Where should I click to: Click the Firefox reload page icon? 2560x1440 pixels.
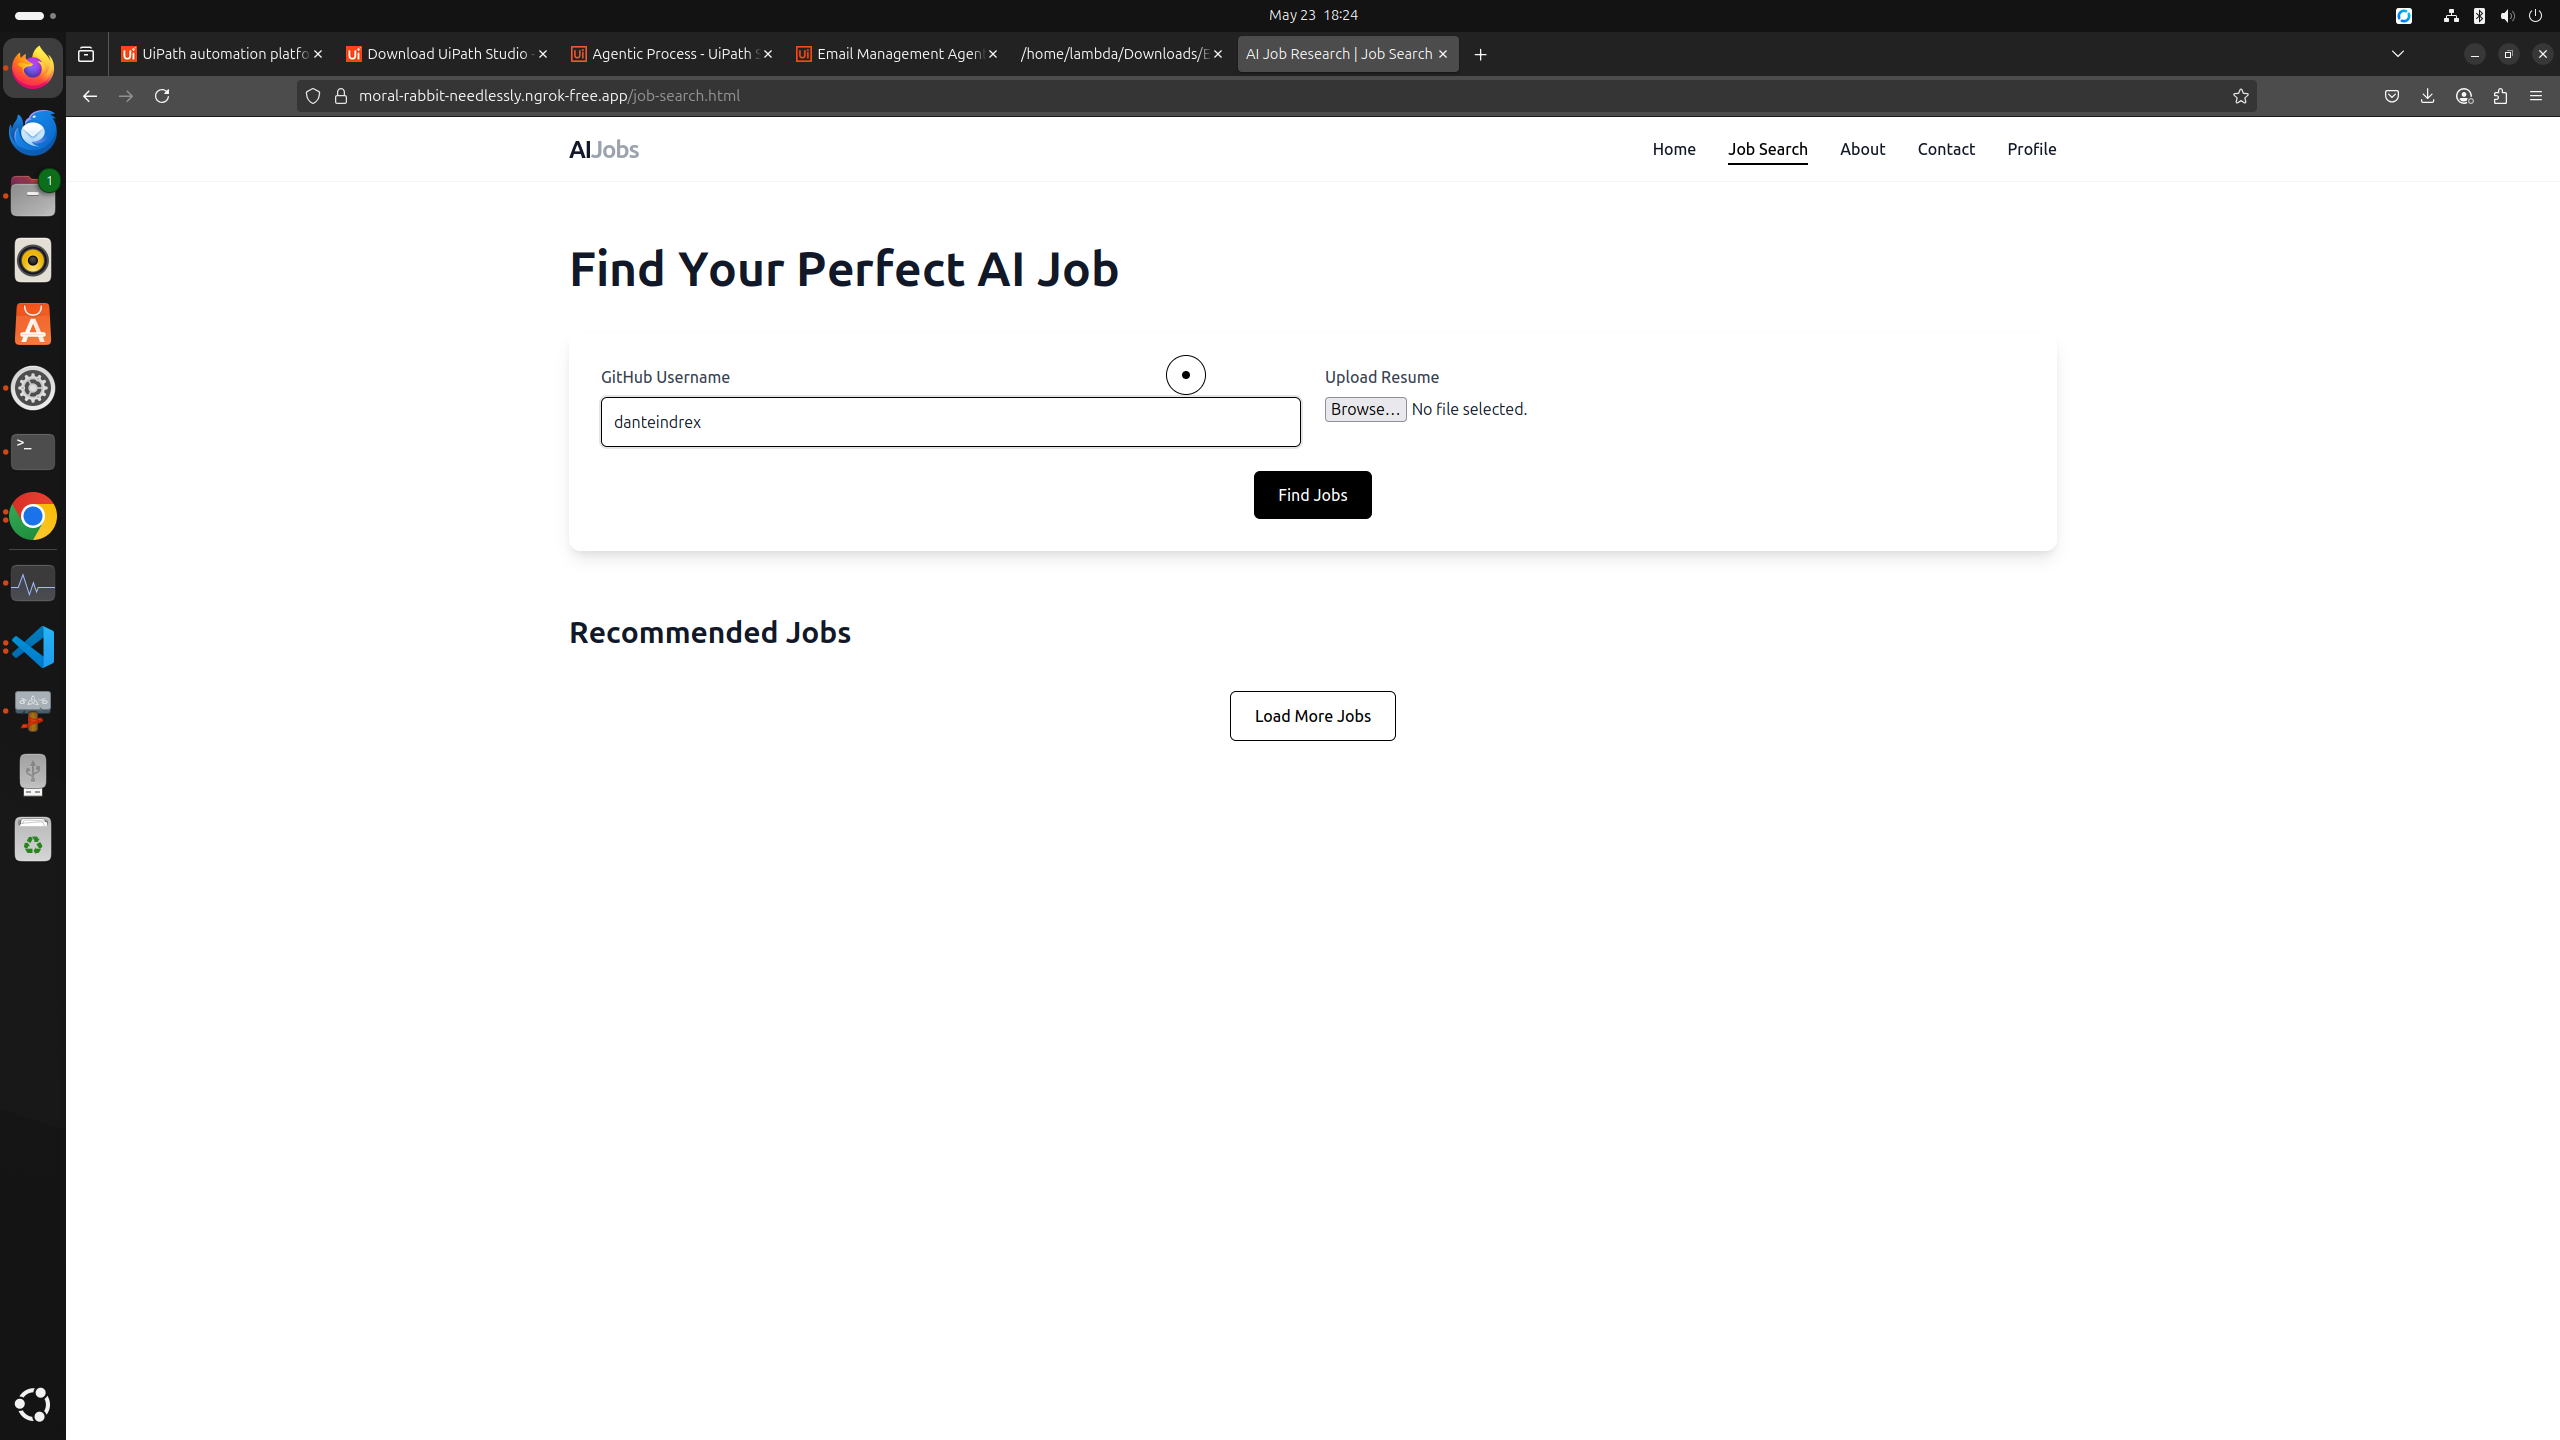pyautogui.click(x=162, y=96)
